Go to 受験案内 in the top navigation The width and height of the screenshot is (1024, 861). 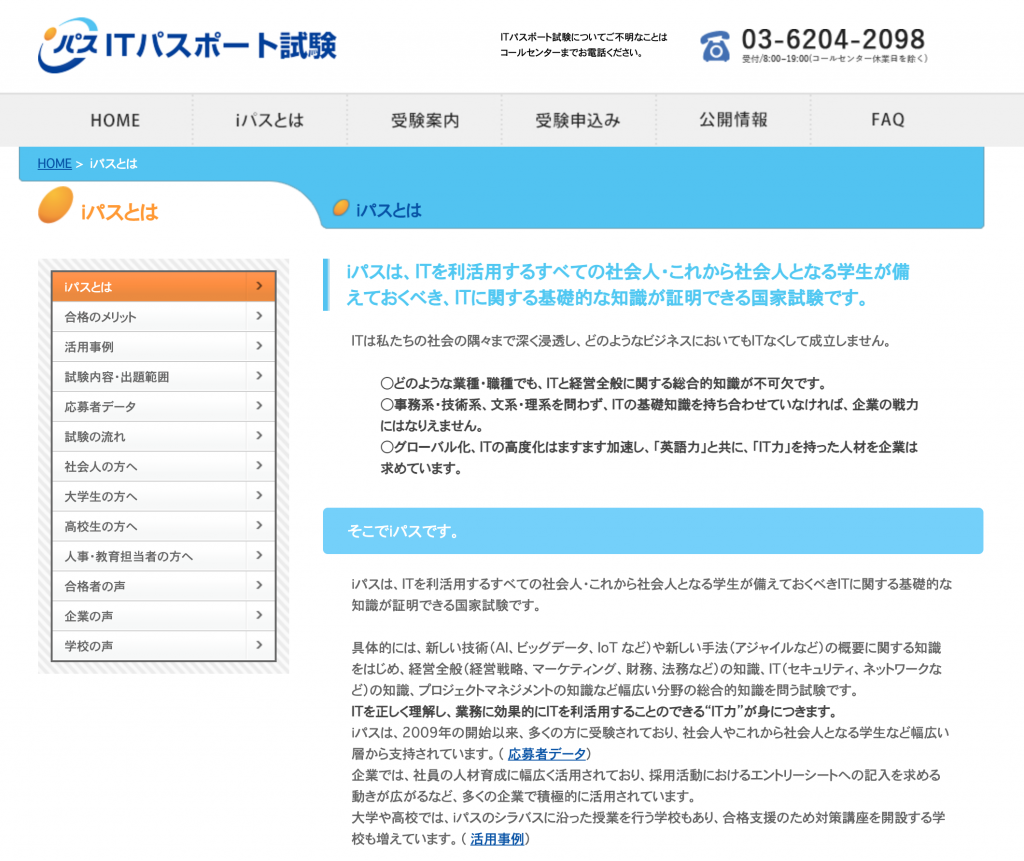click(424, 120)
